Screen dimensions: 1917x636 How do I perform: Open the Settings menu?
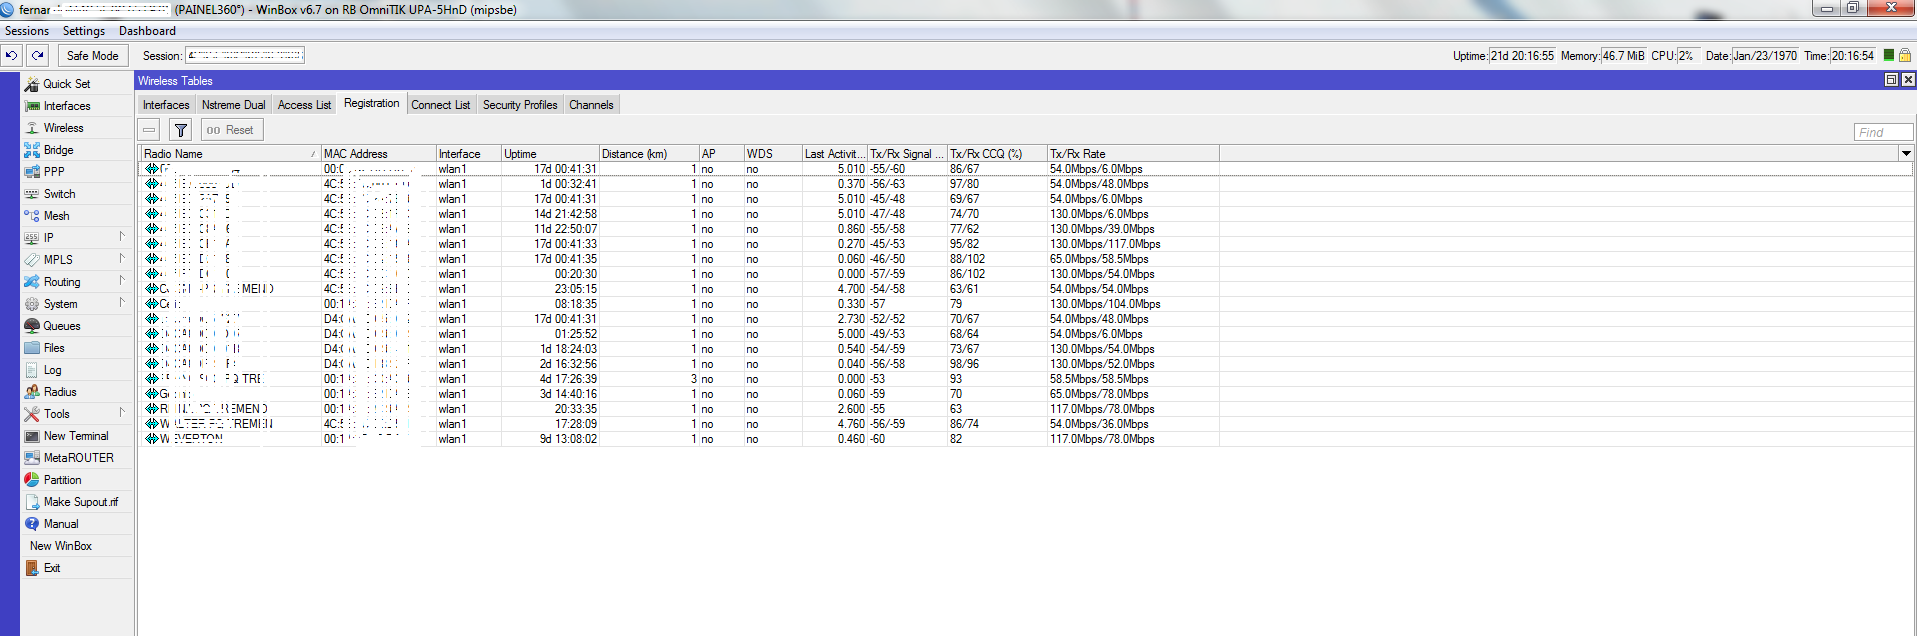(x=84, y=31)
